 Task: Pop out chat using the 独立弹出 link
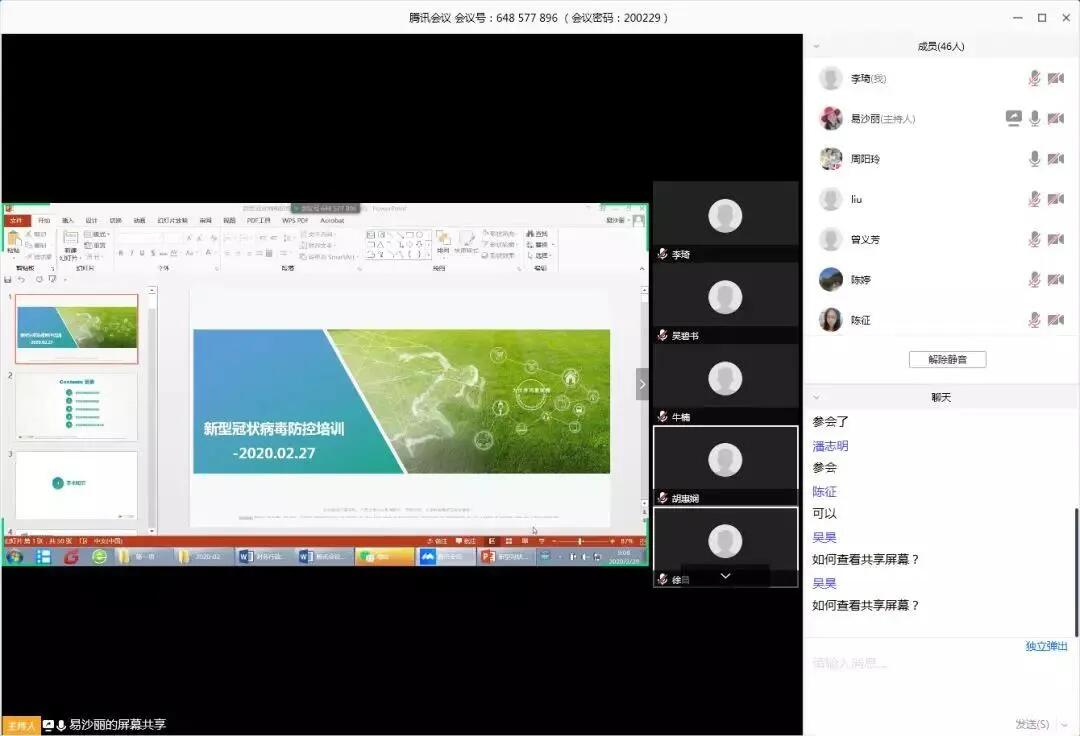click(x=1045, y=646)
